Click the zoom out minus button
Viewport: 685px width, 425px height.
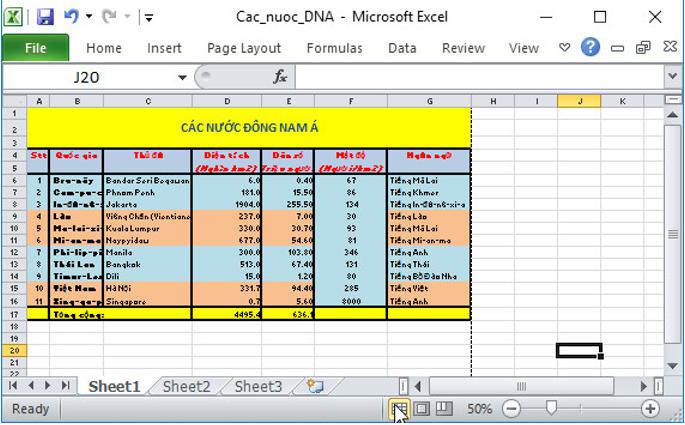[511, 409]
